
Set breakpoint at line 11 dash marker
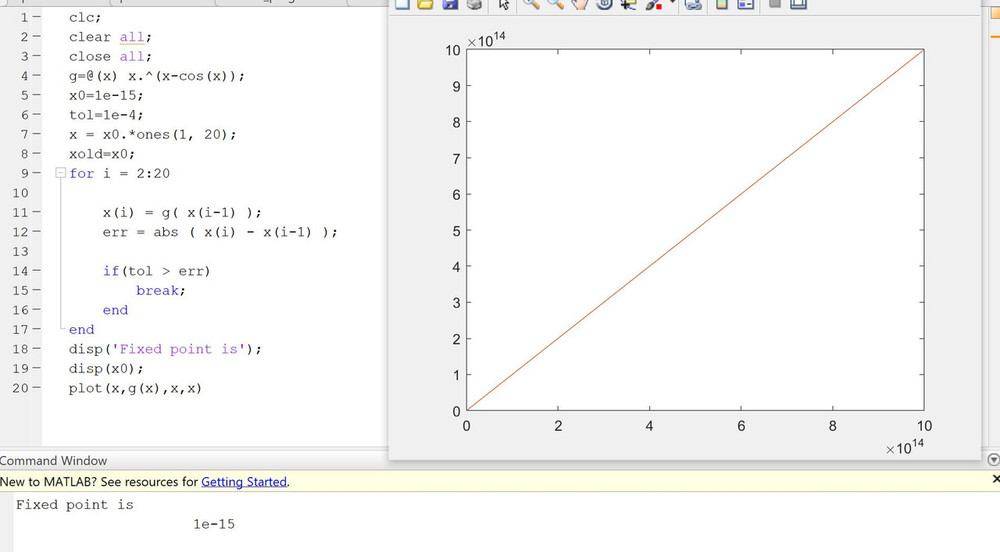tap(36, 213)
